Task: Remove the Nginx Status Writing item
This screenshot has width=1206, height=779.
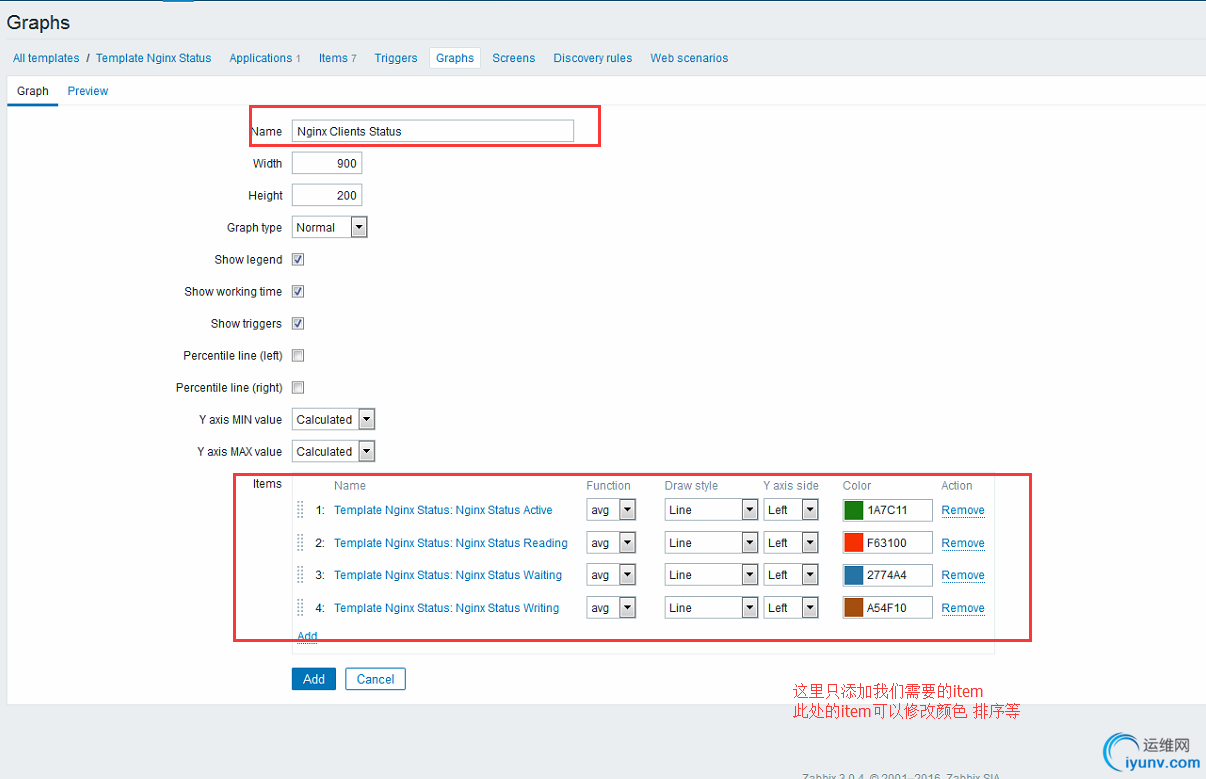Action: (963, 608)
